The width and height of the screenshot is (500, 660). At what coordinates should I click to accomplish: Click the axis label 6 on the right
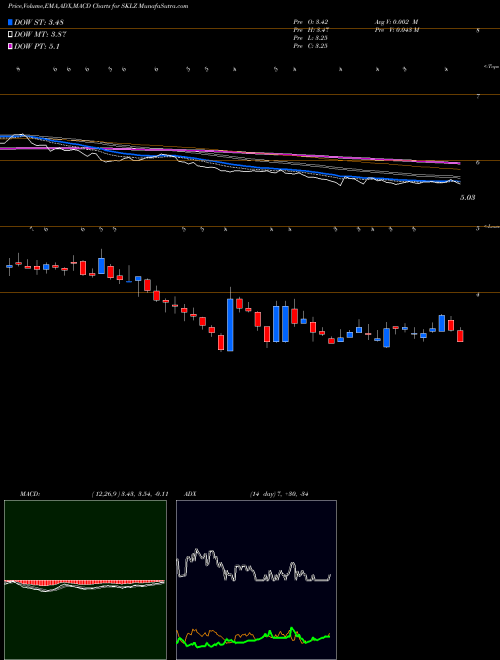(x=478, y=163)
